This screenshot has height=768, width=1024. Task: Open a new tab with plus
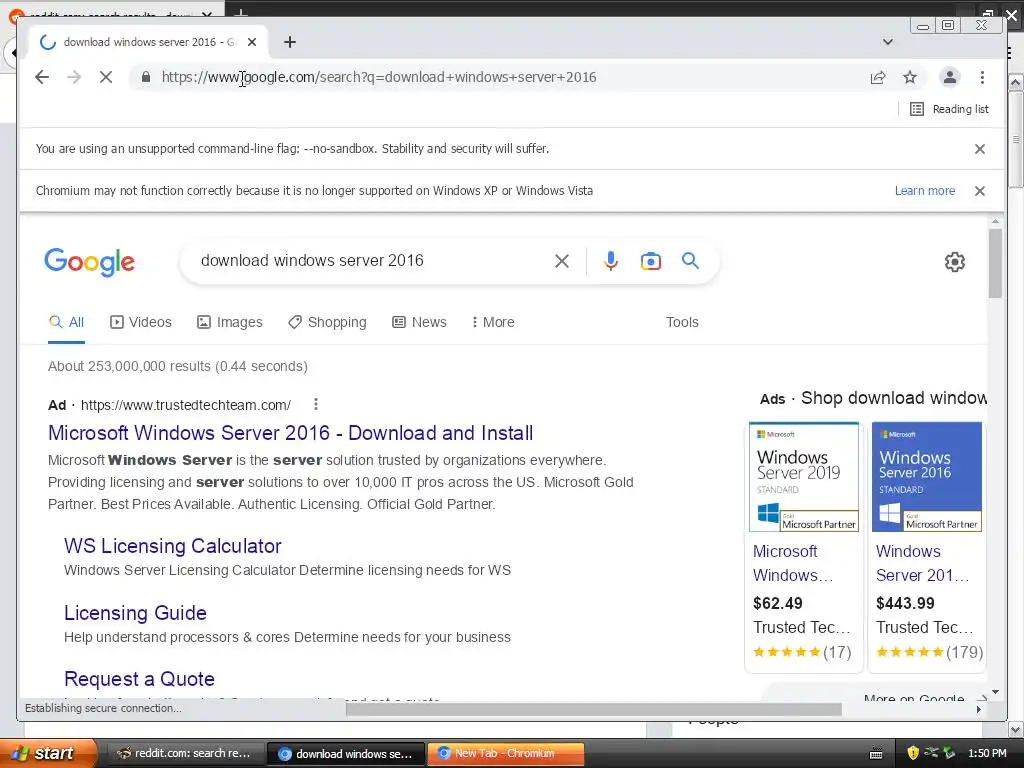(290, 42)
